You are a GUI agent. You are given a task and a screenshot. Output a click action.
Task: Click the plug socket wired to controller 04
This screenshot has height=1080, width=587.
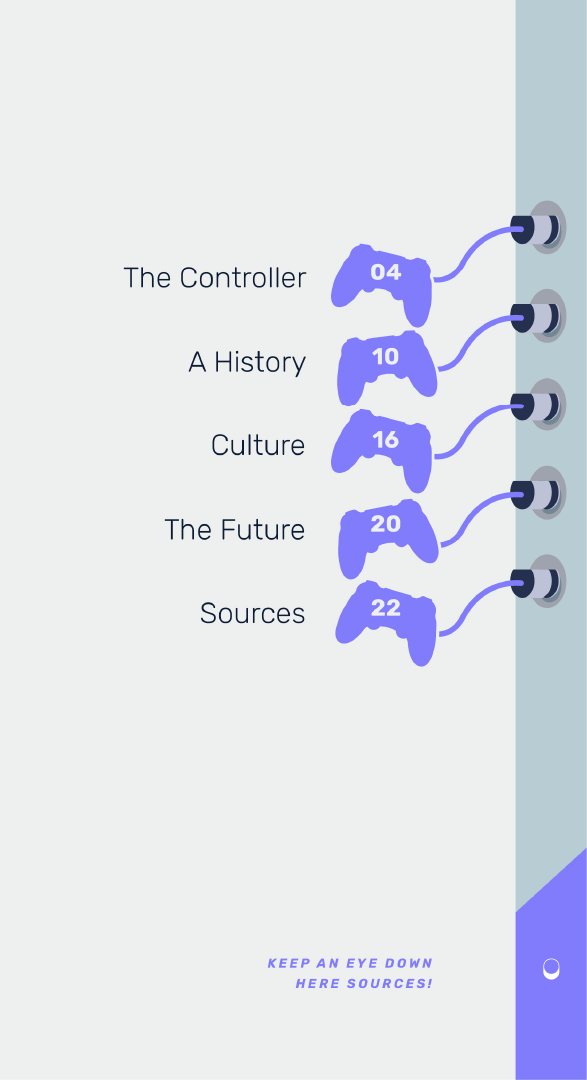pyautogui.click(x=539, y=228)
